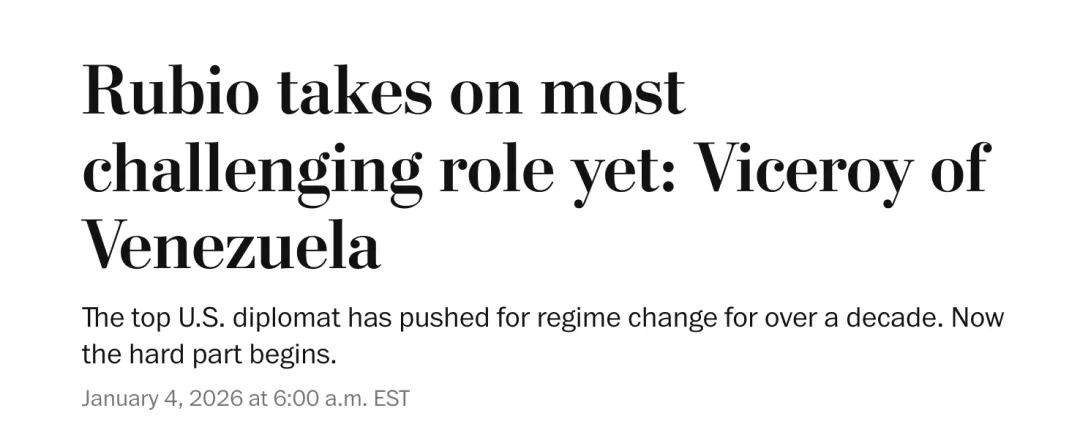Click the "January 4, 2026" publication date

[x=160, y=398]
